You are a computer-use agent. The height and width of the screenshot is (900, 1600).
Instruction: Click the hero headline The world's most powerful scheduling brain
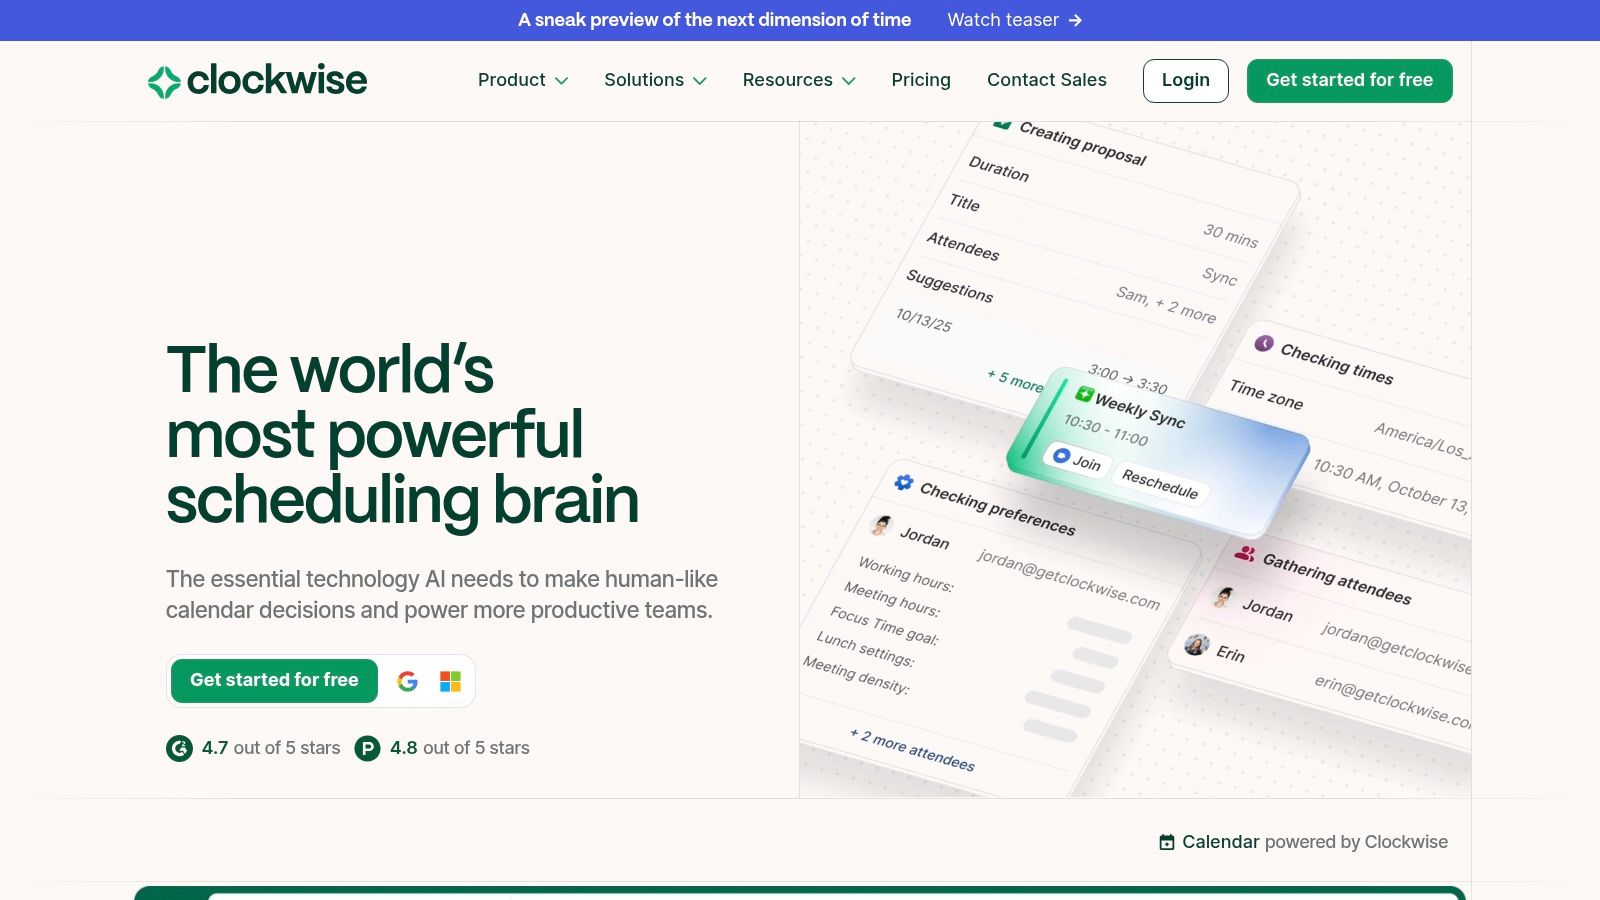coord(402,434)
